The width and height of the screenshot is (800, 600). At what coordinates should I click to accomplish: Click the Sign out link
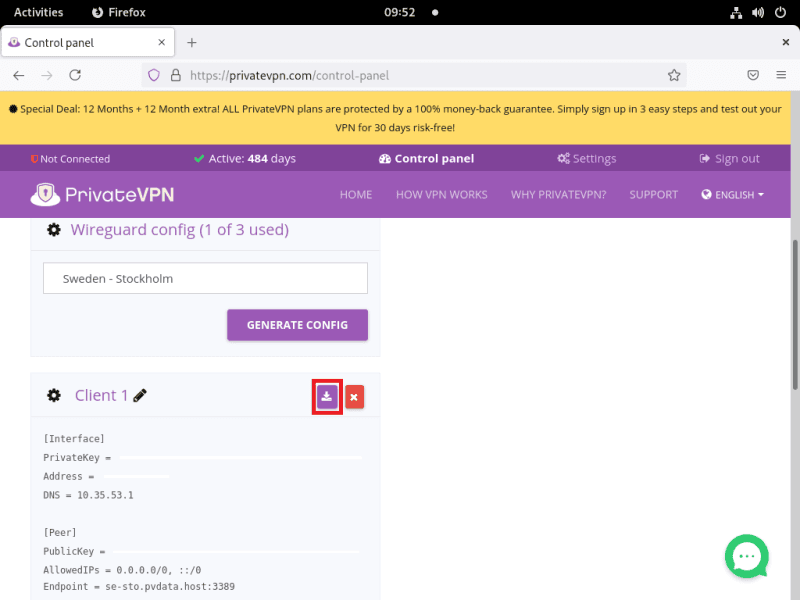tap(729, 158)
